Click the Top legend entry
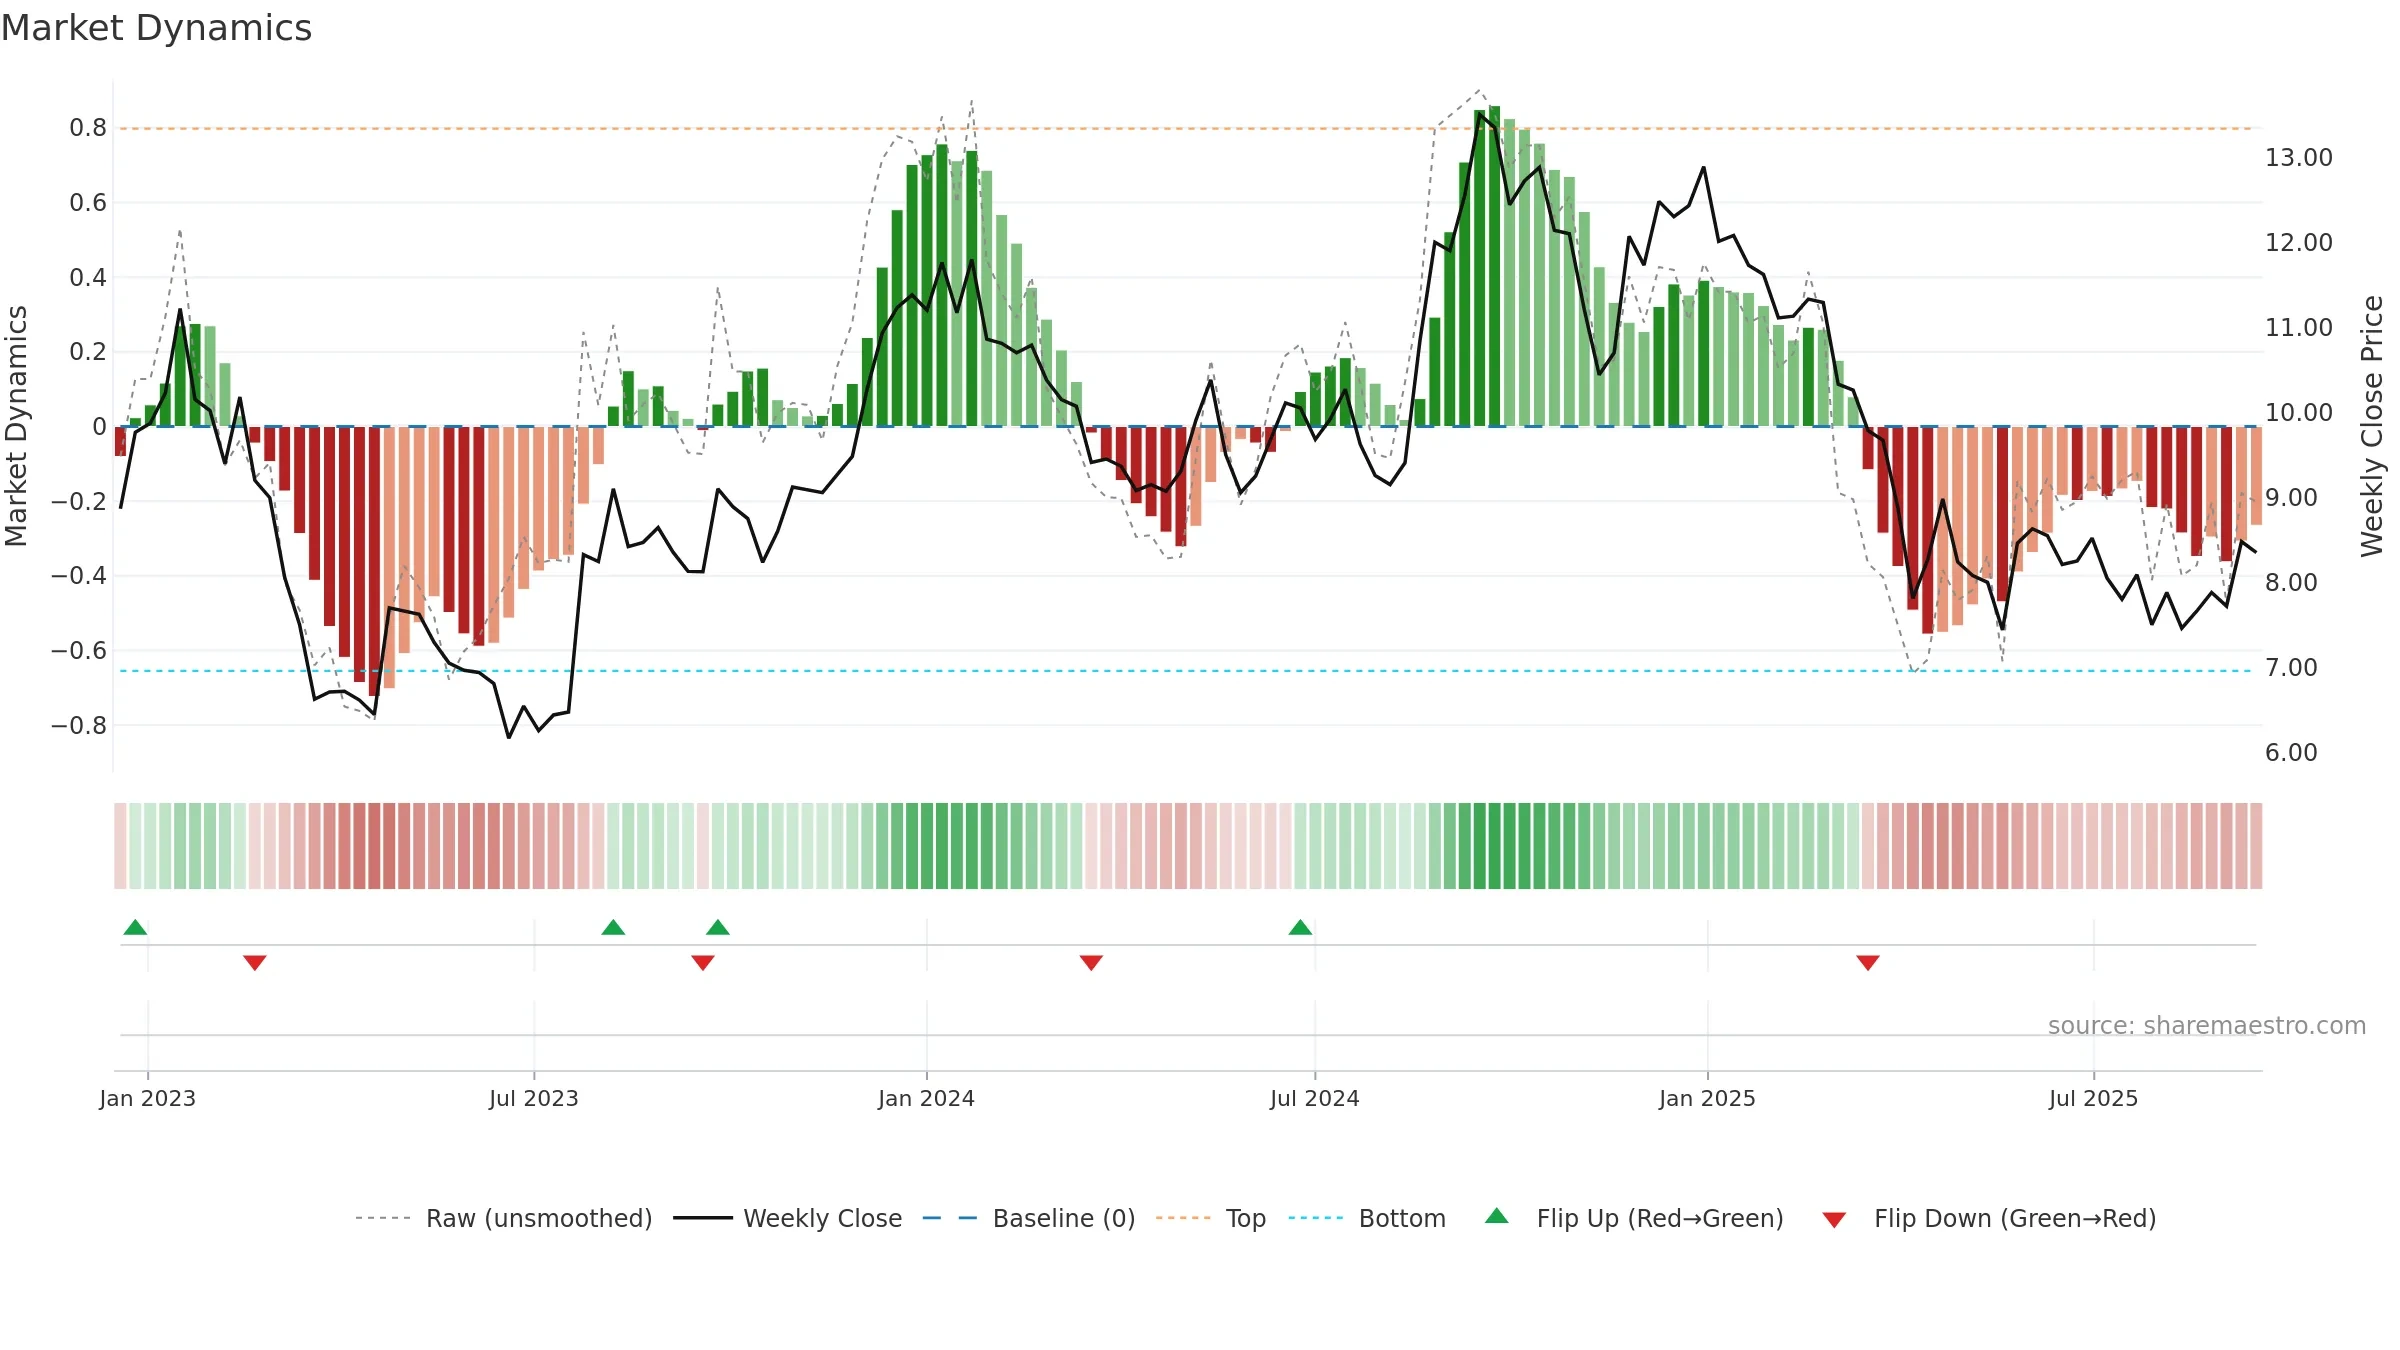The image size is (2400, 1350). click(x=1211, y=1218)
